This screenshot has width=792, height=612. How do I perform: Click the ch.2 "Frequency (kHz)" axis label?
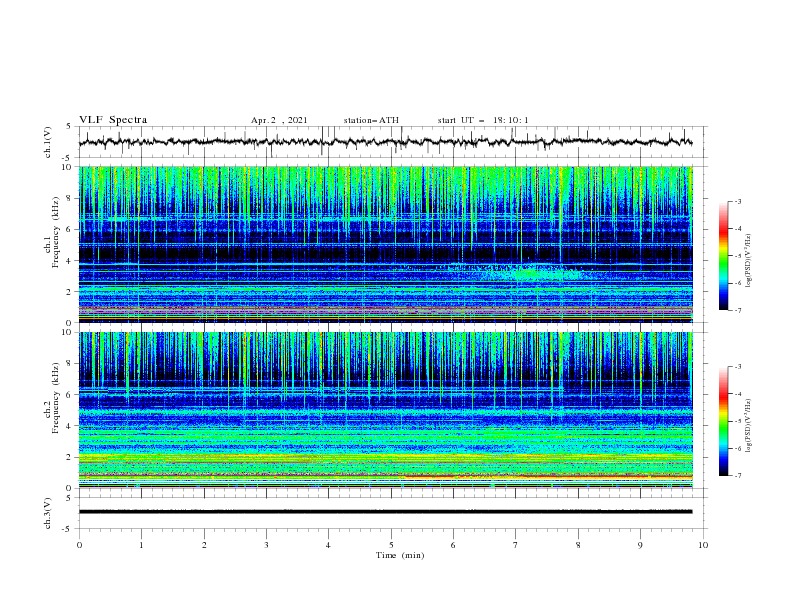pyautogui.click(x=56, y=398)
